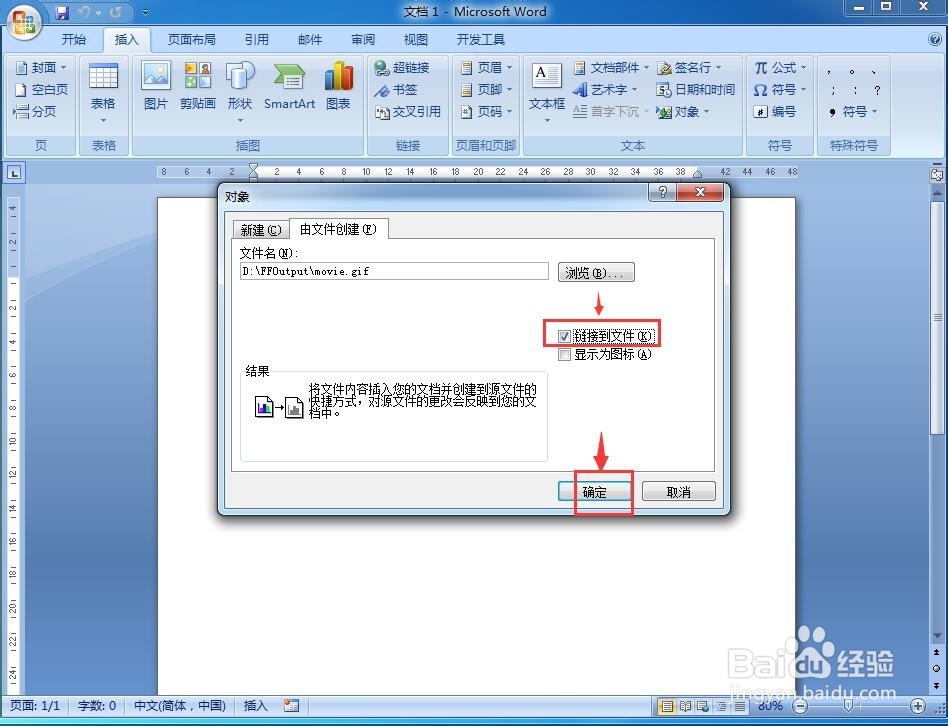Open the Symbol (符号) Ω menu
Viewport: 948px width, 726px height.
coord(780,90)
